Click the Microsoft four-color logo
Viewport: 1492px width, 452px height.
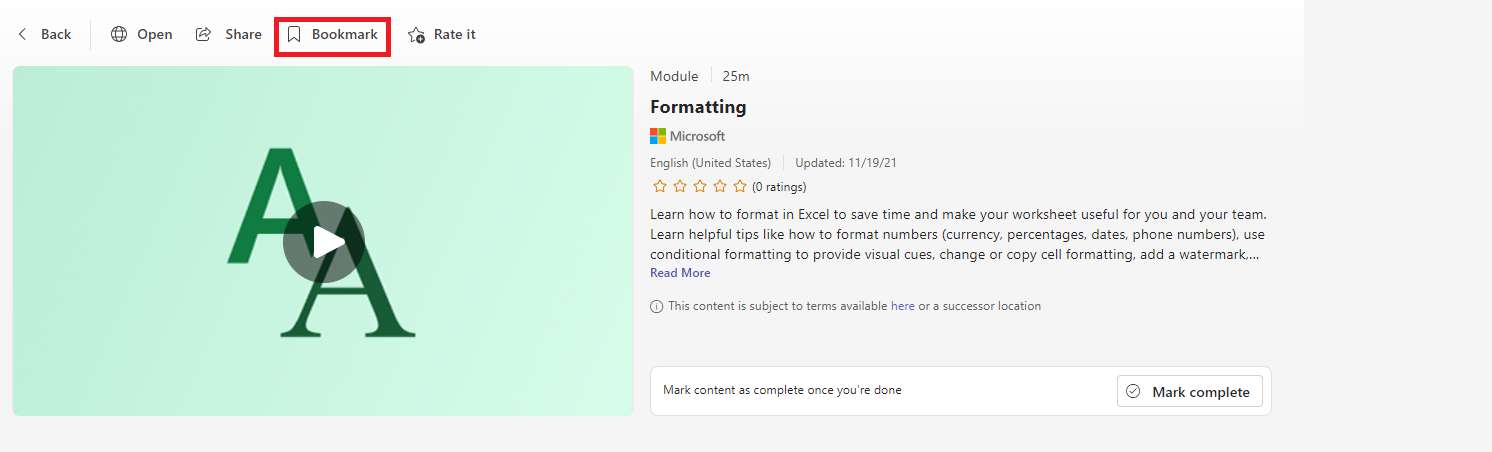658,136
